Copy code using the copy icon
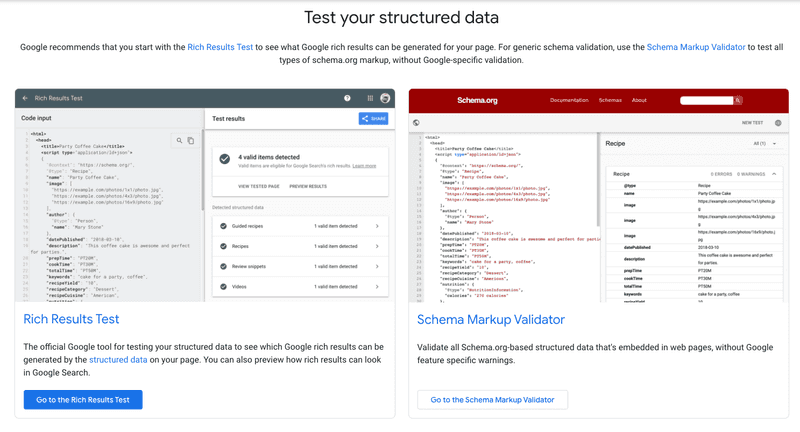Image resolution: width=800 pixels, height=432 pixels. (191, 140)
